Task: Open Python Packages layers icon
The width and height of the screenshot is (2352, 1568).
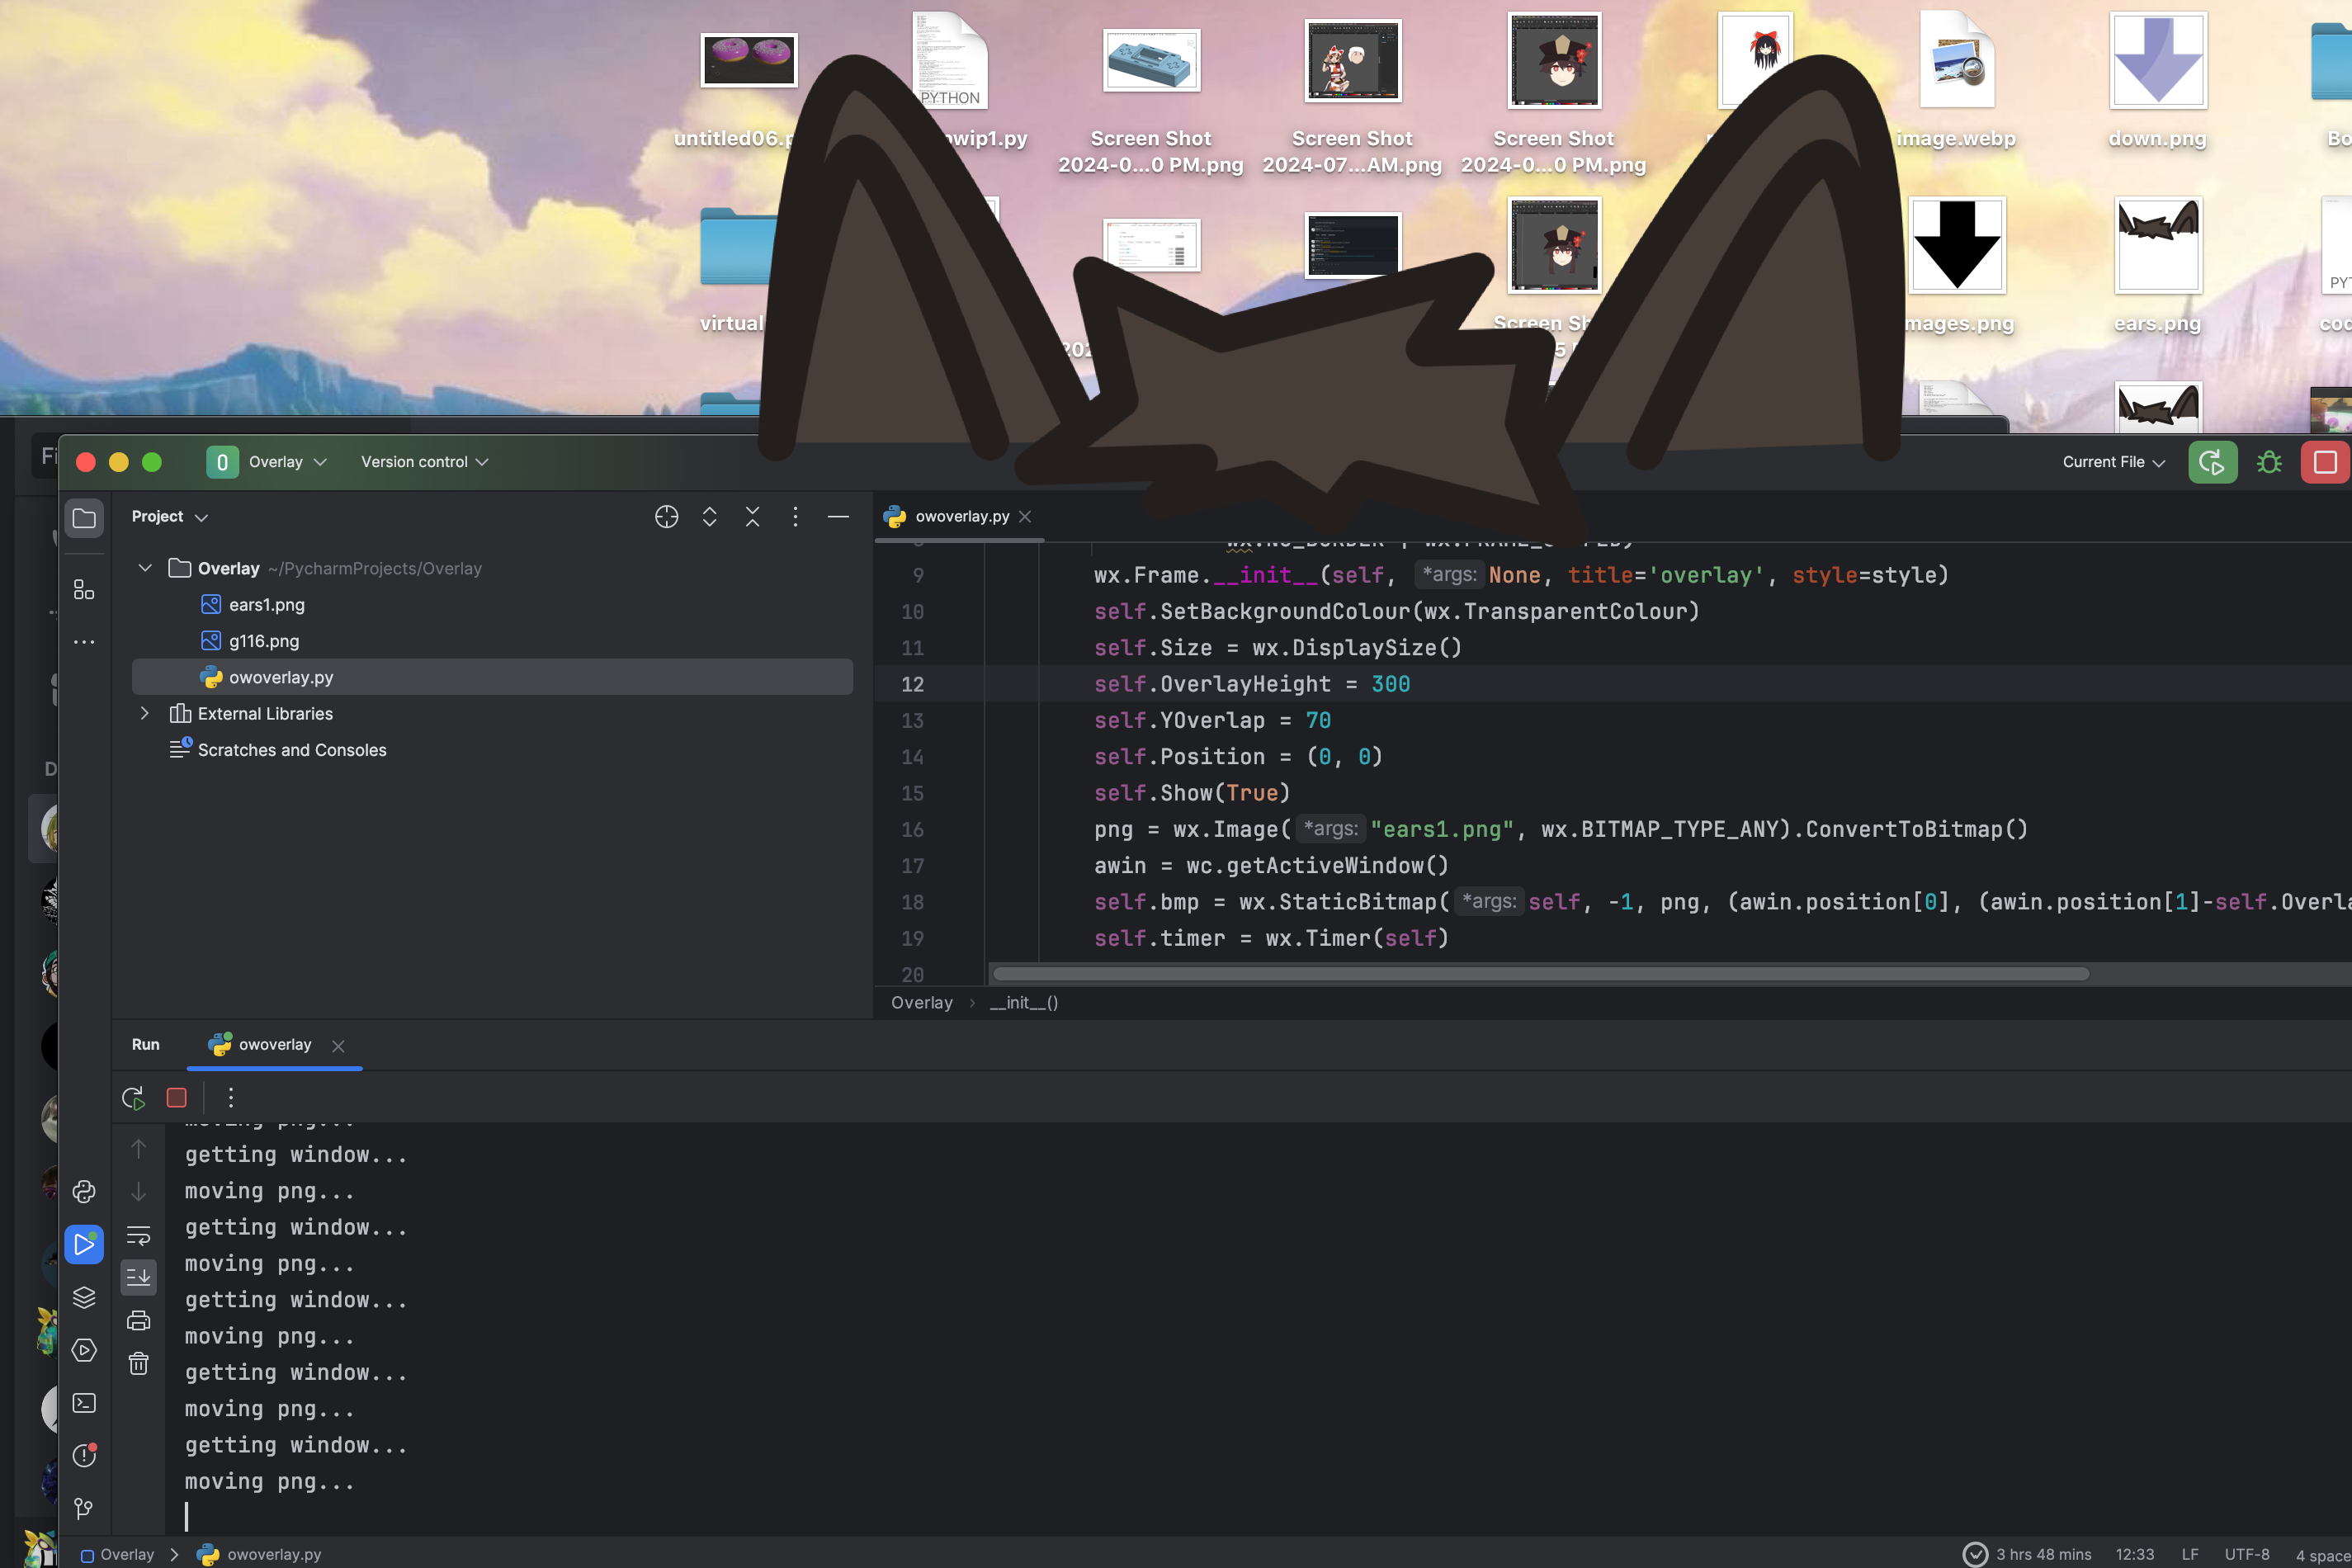Action: pos(84,1297)
